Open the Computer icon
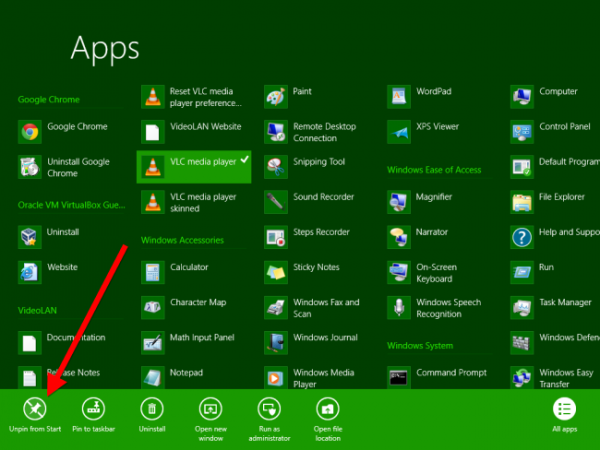 click(x=522, y=97)
